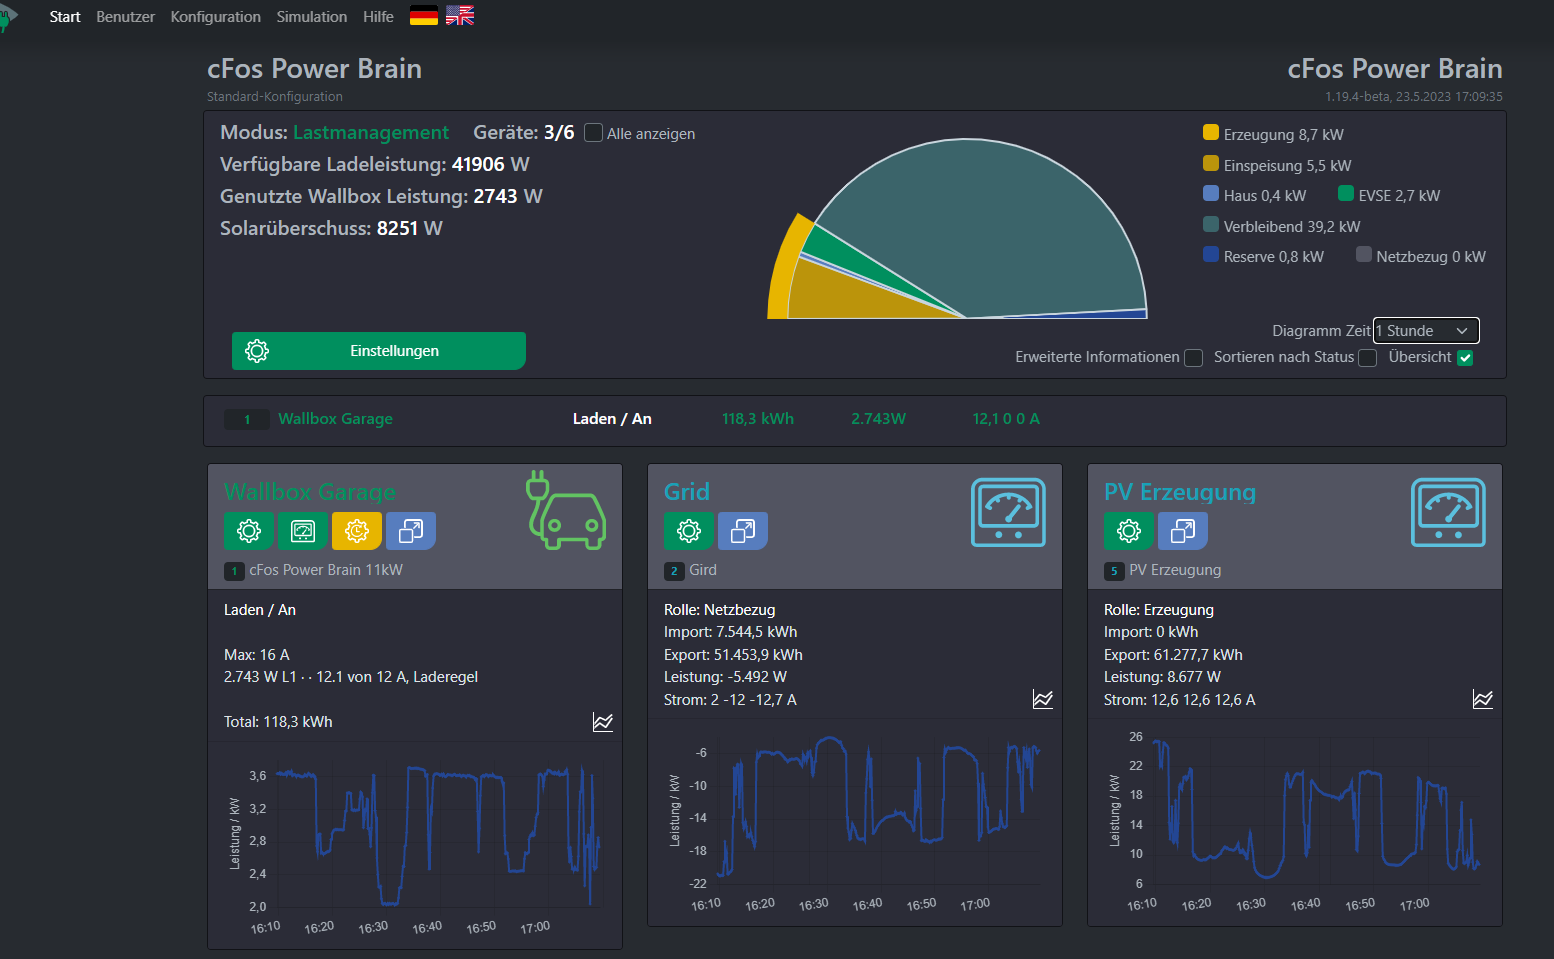Enable Sortieren nach Status checkbox
Image resolution: width=1554 pixels, height=959 pixels.
coord(1367,358)
